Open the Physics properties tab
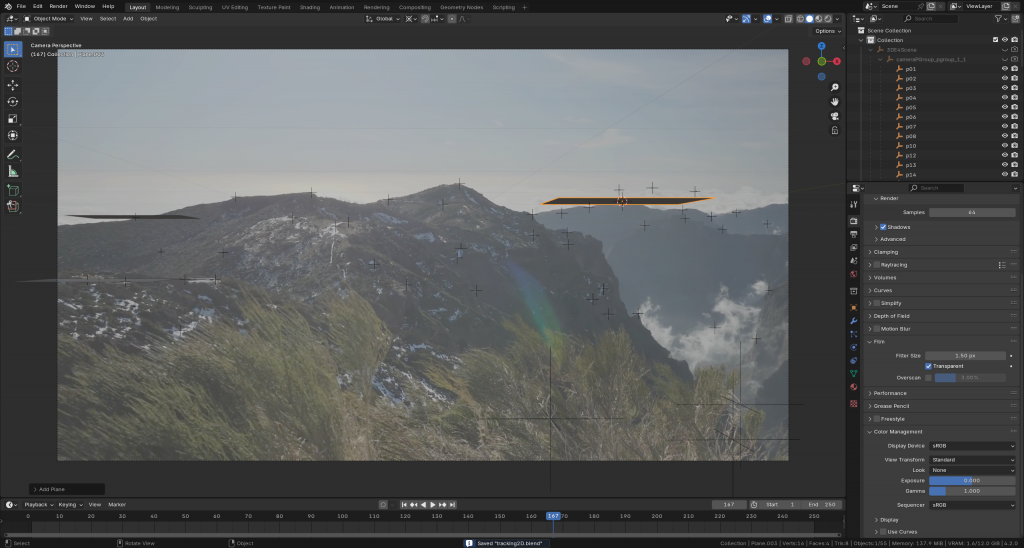This screenshot has width=1024, height=548. (x=854, y=347)
